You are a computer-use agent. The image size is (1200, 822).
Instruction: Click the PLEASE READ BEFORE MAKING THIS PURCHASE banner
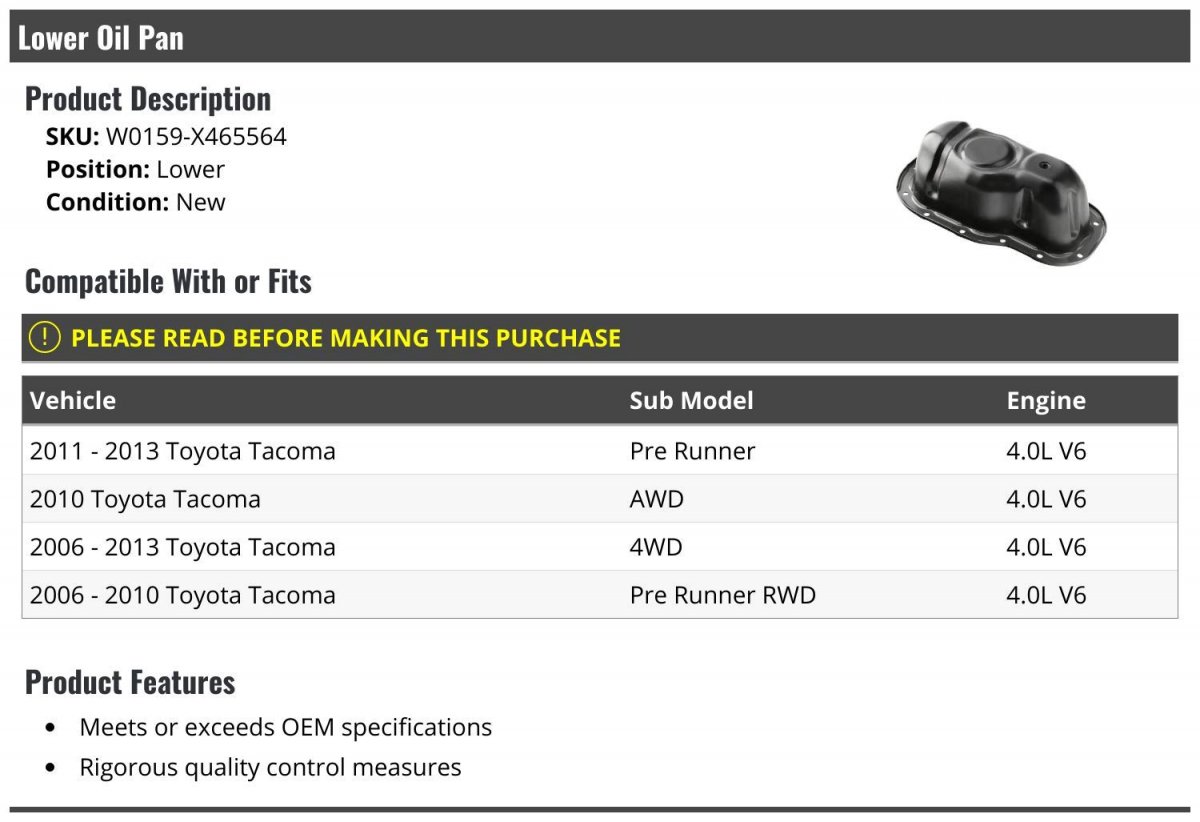coord(346,338)
